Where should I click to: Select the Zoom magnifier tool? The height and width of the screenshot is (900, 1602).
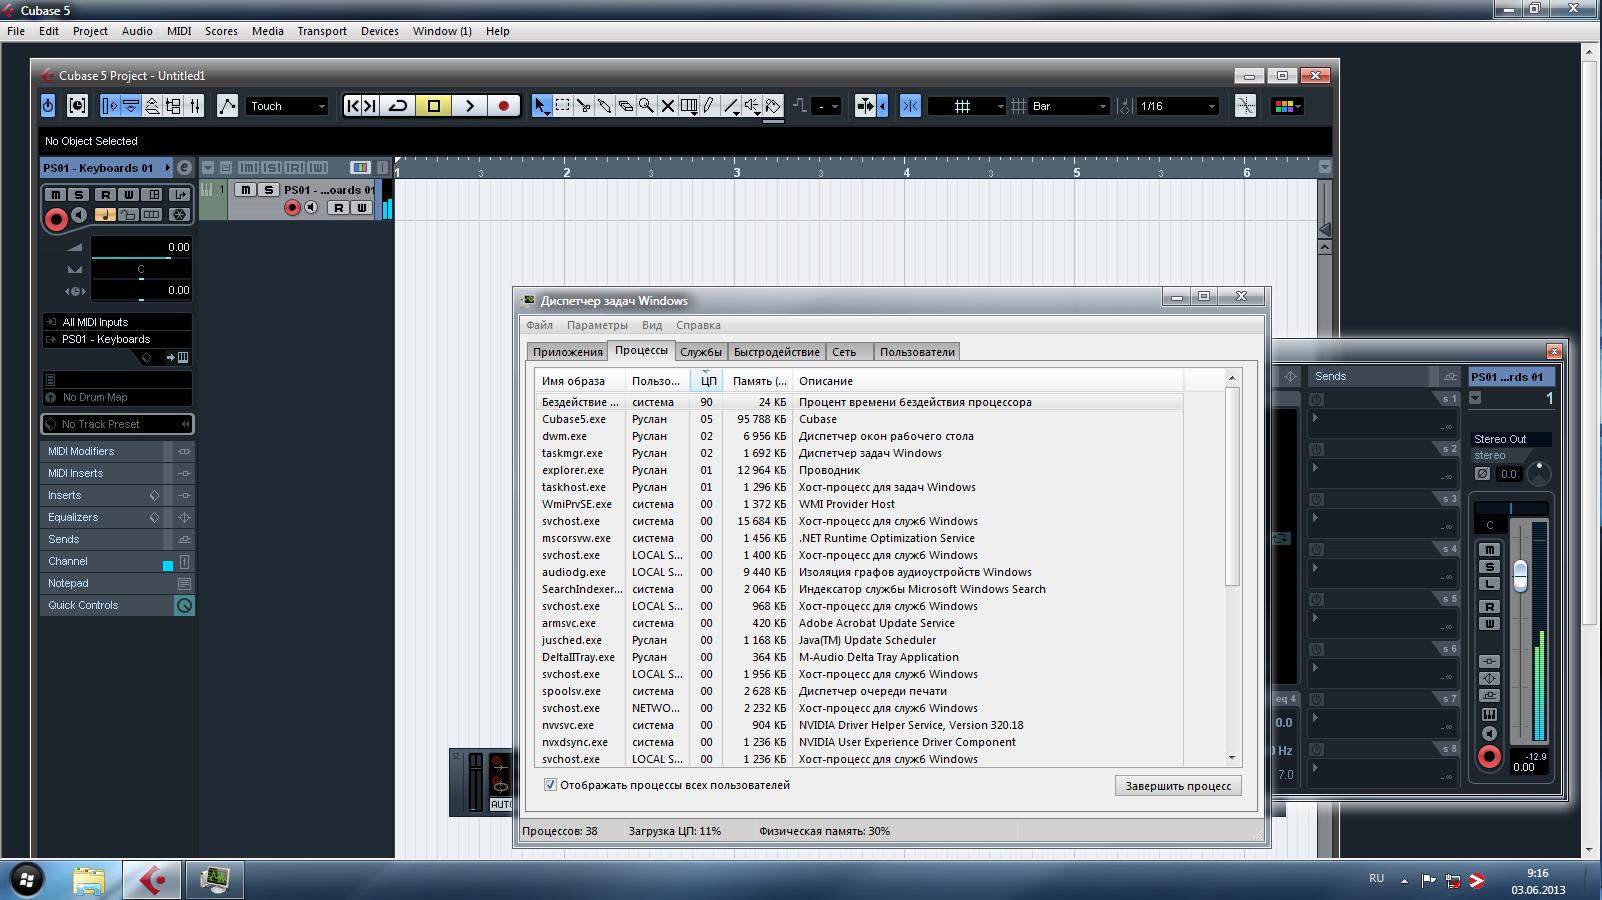point(646,106)
